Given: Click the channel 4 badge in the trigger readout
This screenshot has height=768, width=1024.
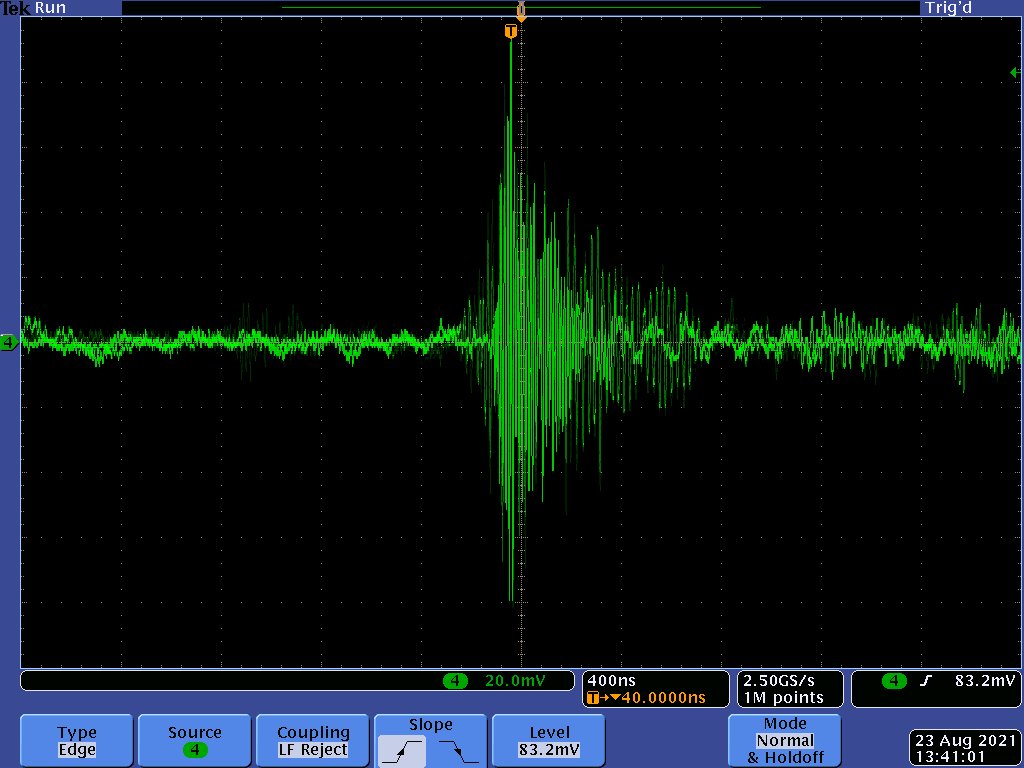Looking at the screenshot, I should (894, 681).
